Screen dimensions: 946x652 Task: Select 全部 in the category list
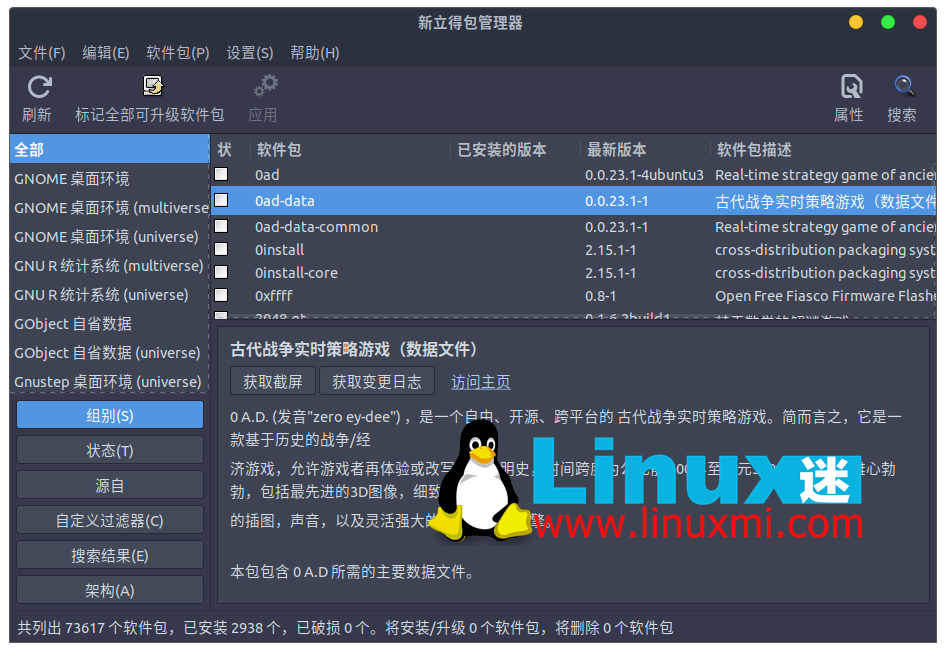(109, 149)
